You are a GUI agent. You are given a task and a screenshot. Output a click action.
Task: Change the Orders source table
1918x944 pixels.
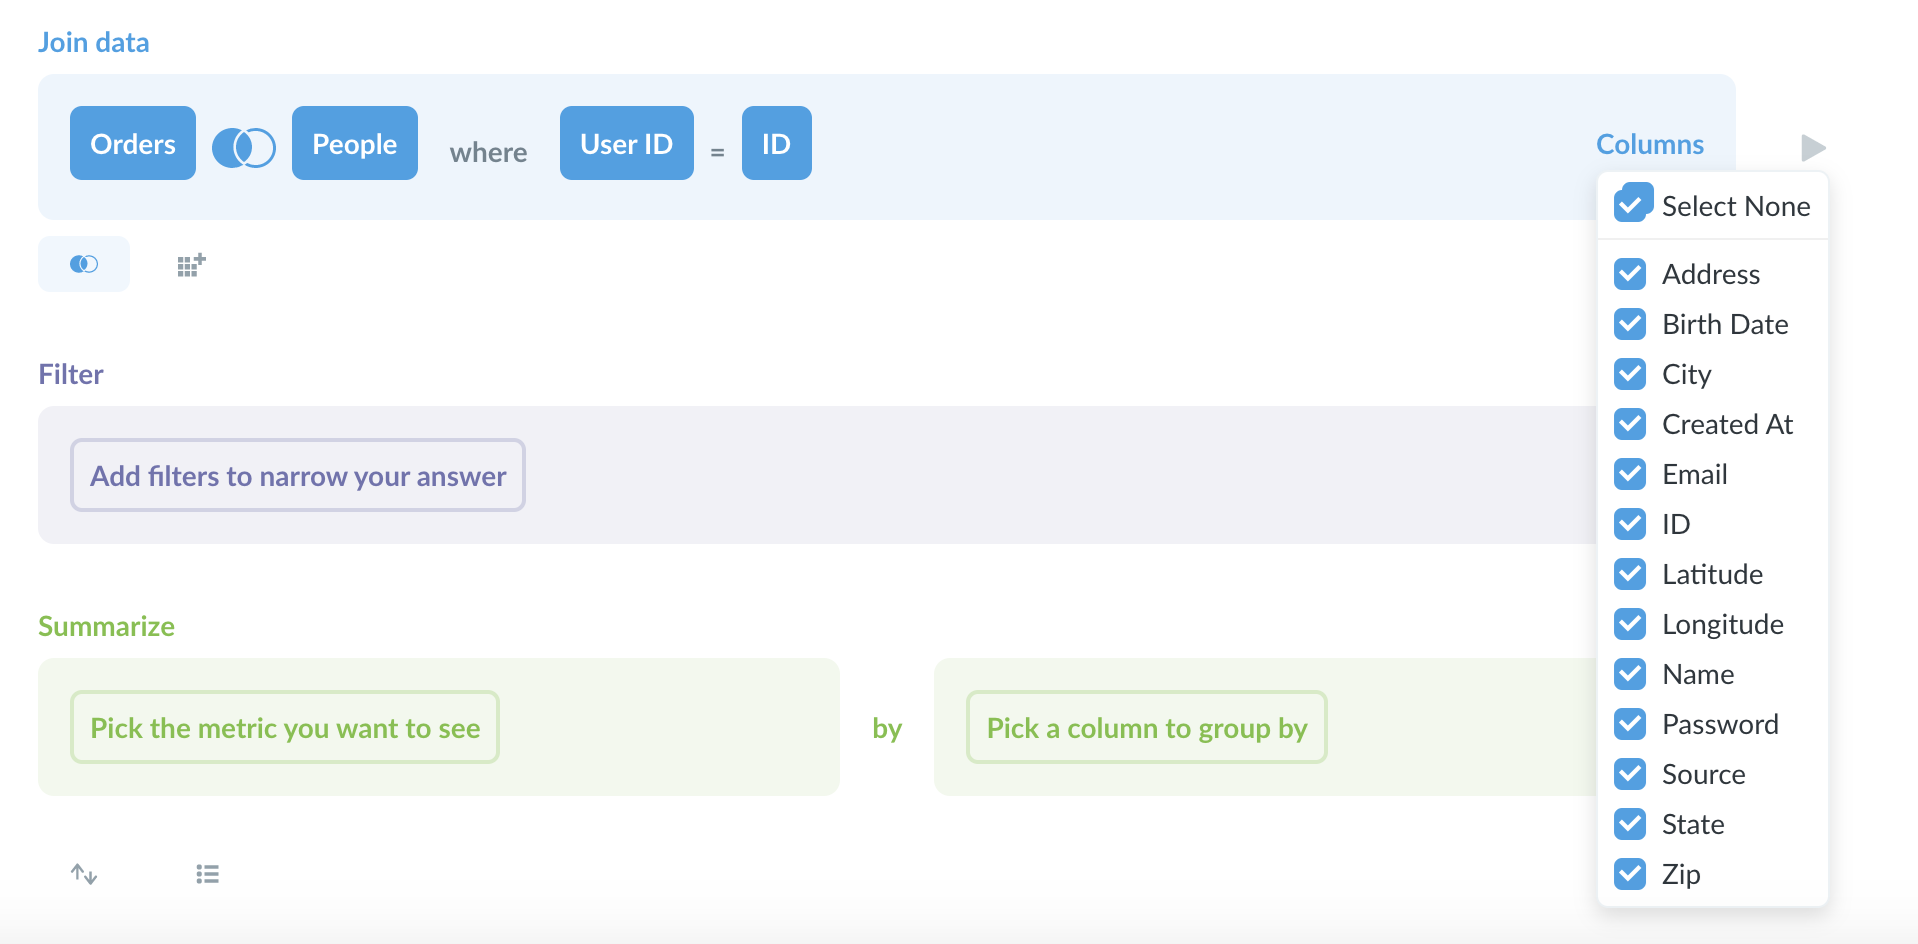click(x=132, y=143)
